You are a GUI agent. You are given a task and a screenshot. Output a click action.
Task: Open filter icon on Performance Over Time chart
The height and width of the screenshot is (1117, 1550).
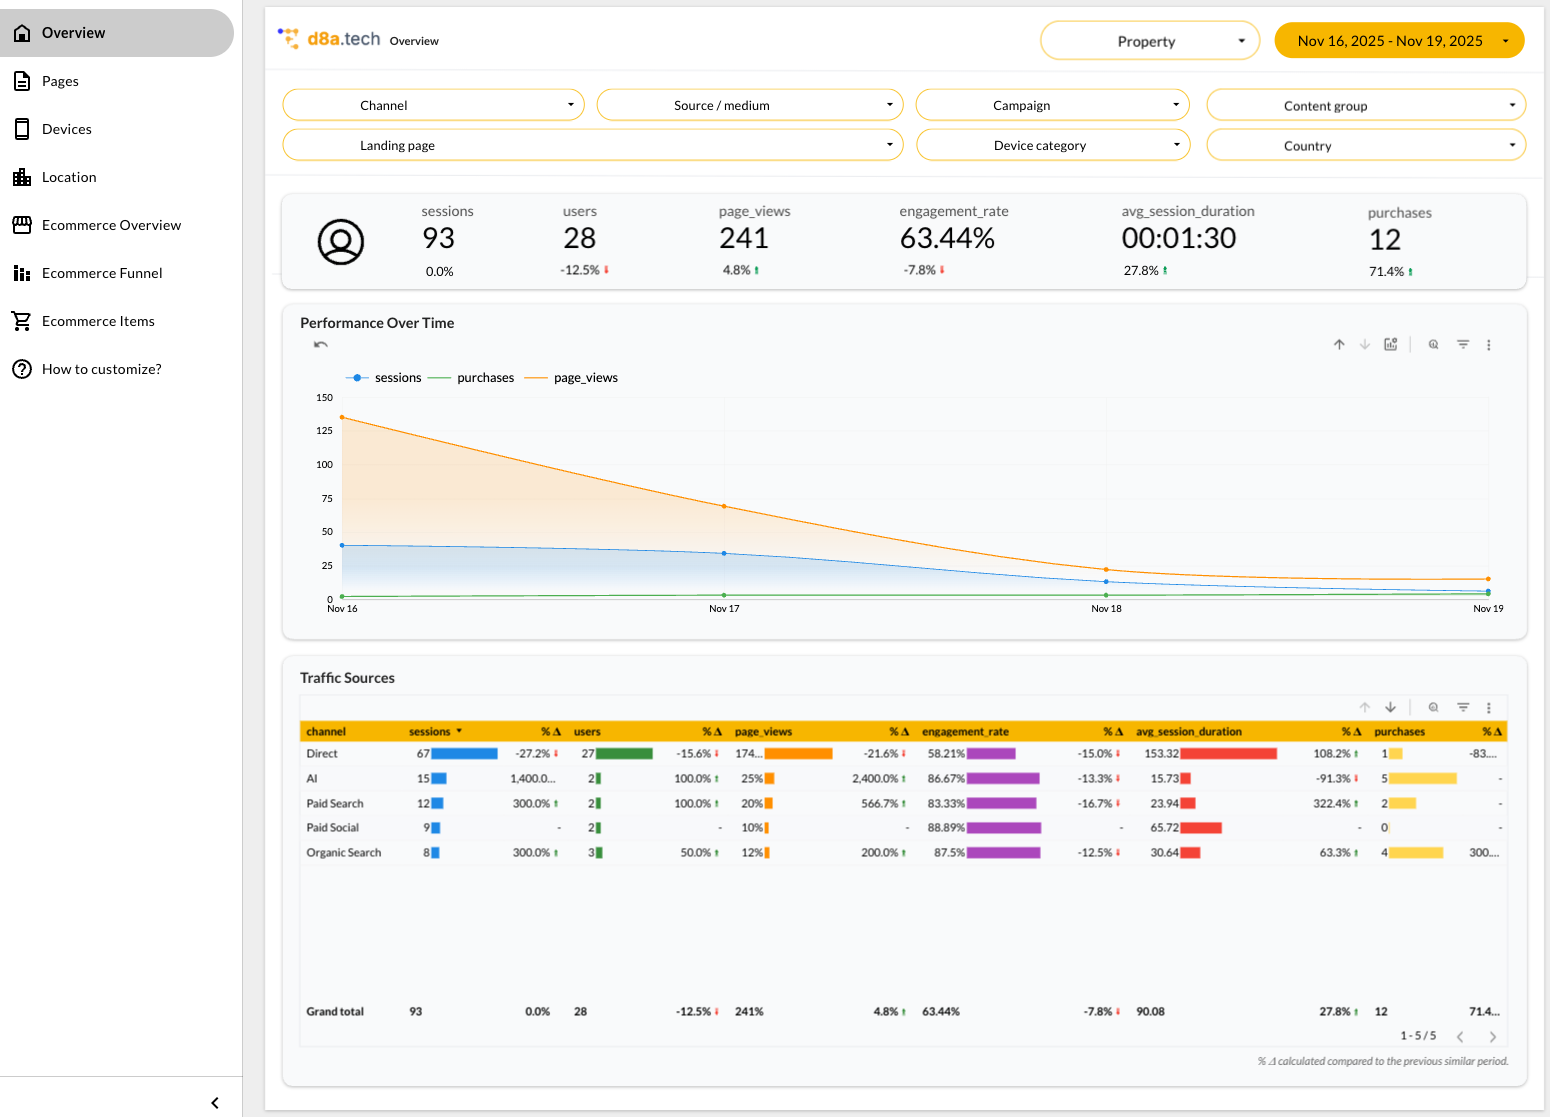pyautogui.click(x=1463, y=345)
